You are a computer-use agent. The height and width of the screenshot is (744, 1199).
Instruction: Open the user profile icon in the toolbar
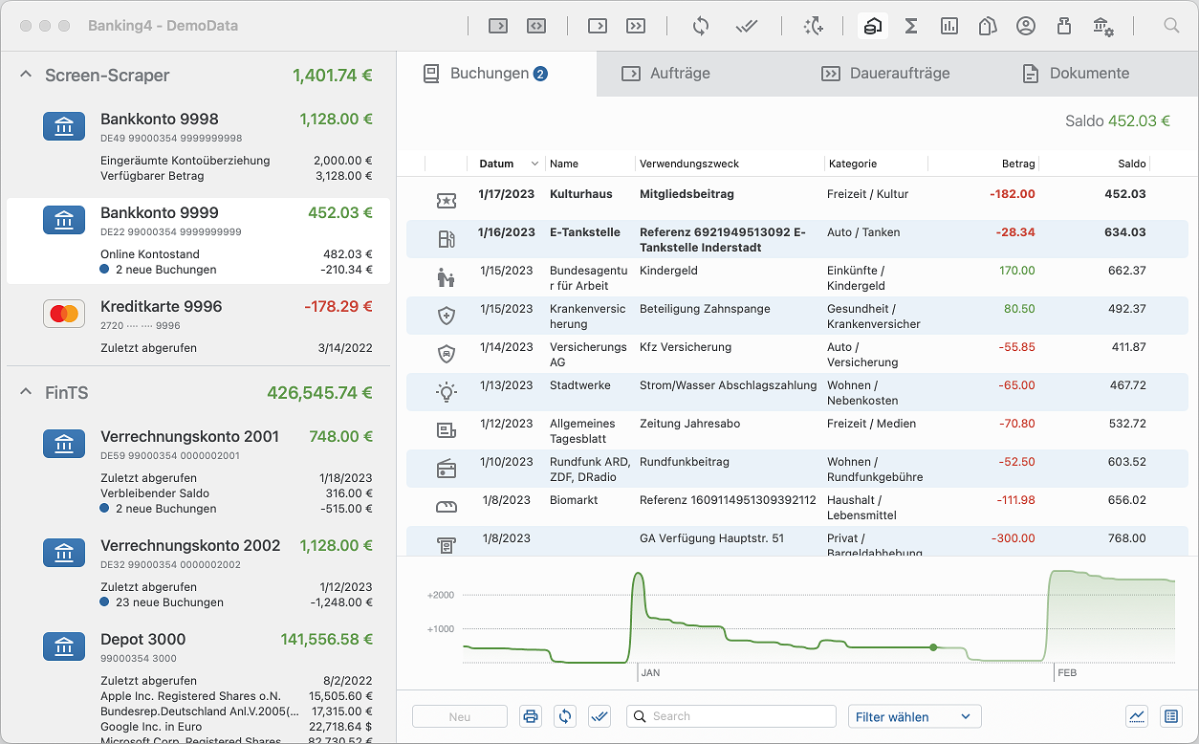pos(1025,26)
